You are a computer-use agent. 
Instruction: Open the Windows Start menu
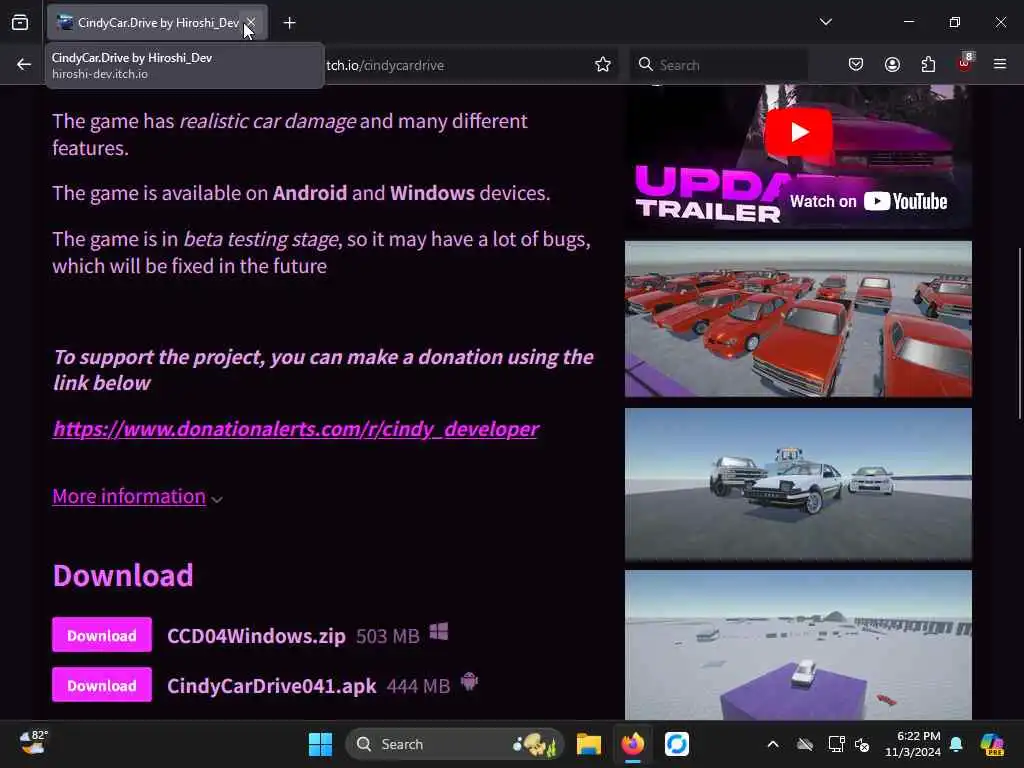click(320, 744)
